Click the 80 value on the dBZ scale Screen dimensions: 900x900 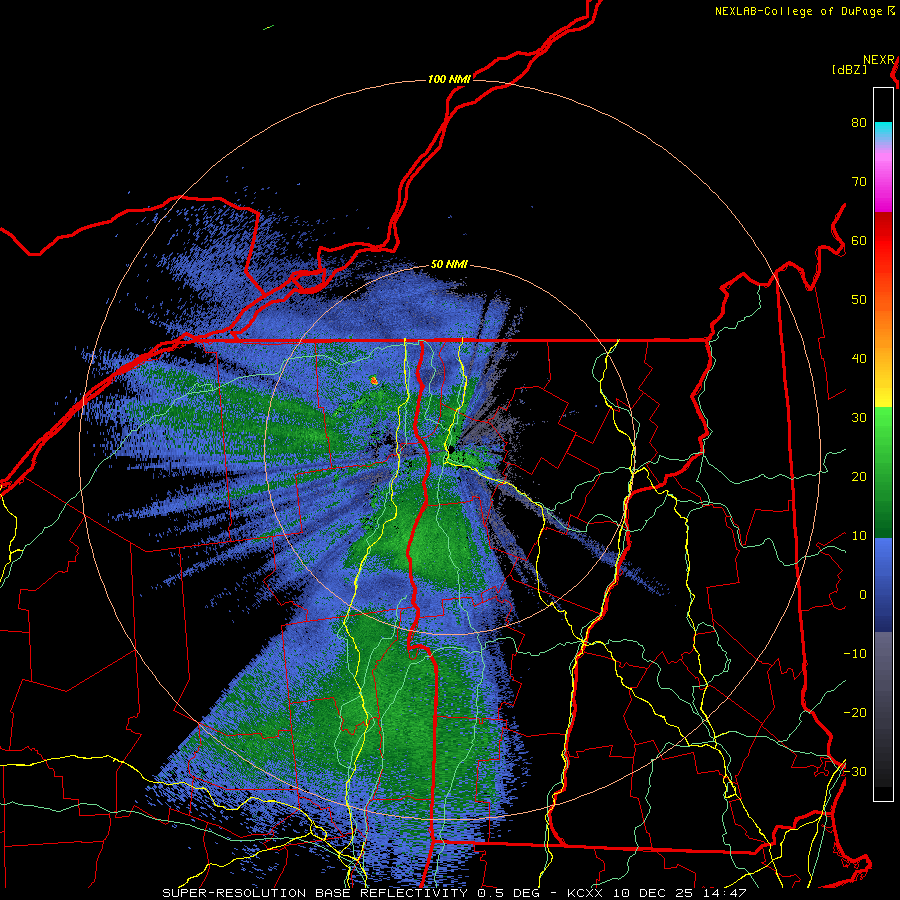[859, 123]
